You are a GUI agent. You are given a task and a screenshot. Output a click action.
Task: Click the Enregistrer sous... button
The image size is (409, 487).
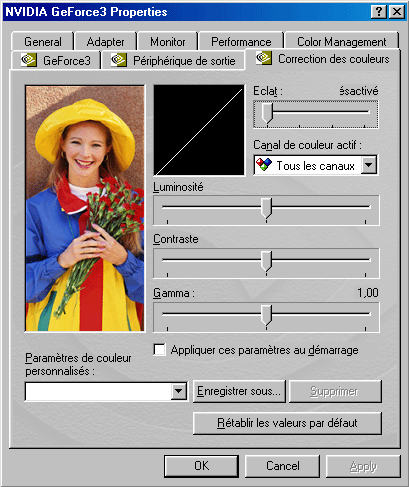click(239, 391)
